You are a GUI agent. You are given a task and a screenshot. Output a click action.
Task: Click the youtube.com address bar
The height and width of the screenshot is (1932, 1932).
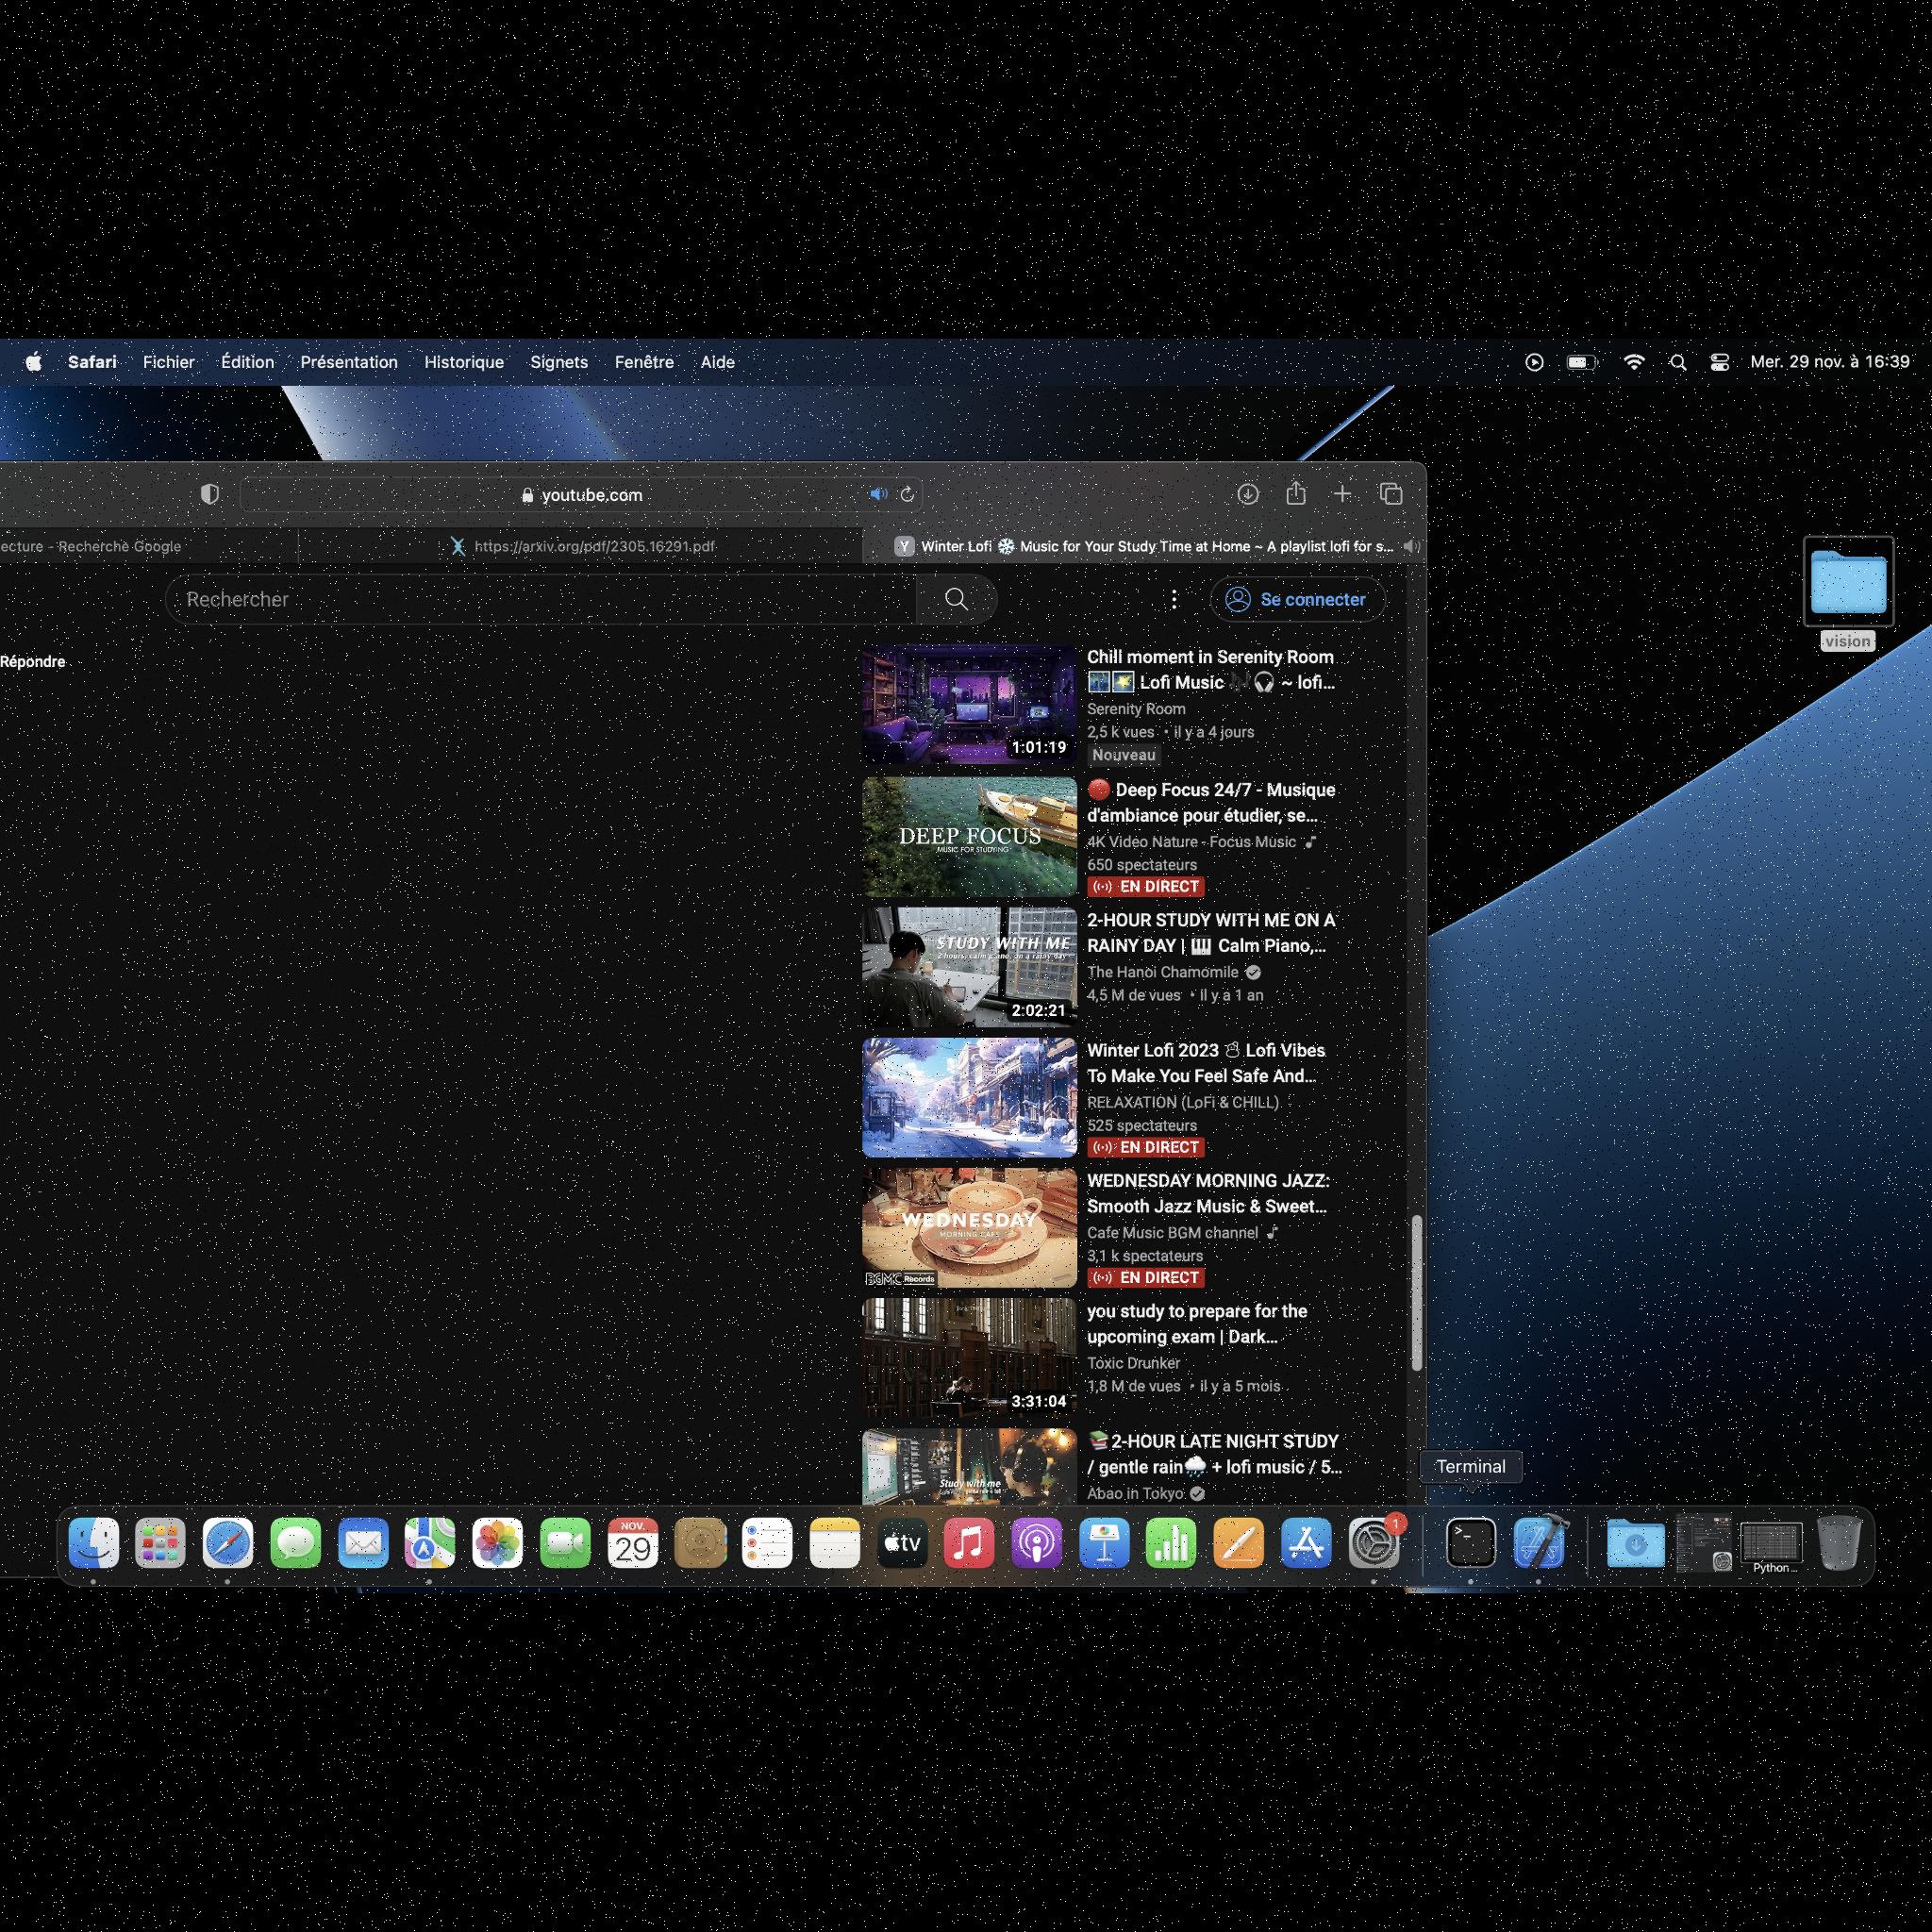[x=583, y=494]
